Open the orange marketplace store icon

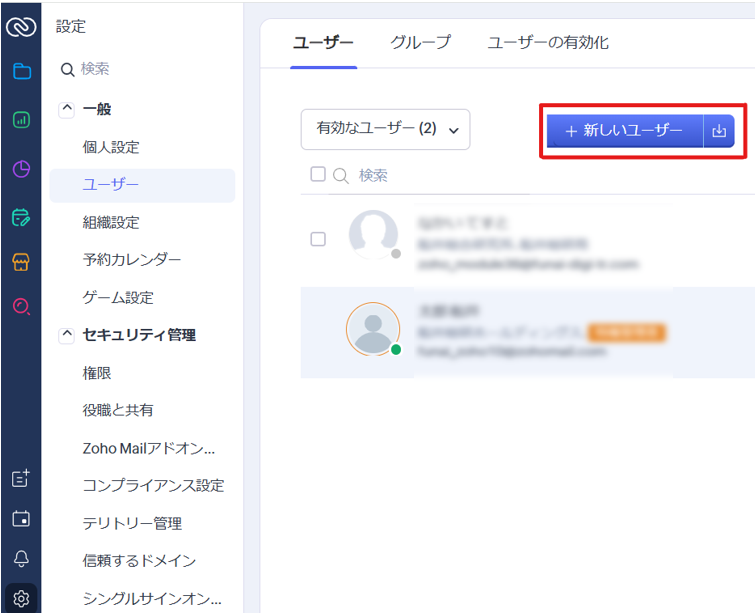(21, 262)
